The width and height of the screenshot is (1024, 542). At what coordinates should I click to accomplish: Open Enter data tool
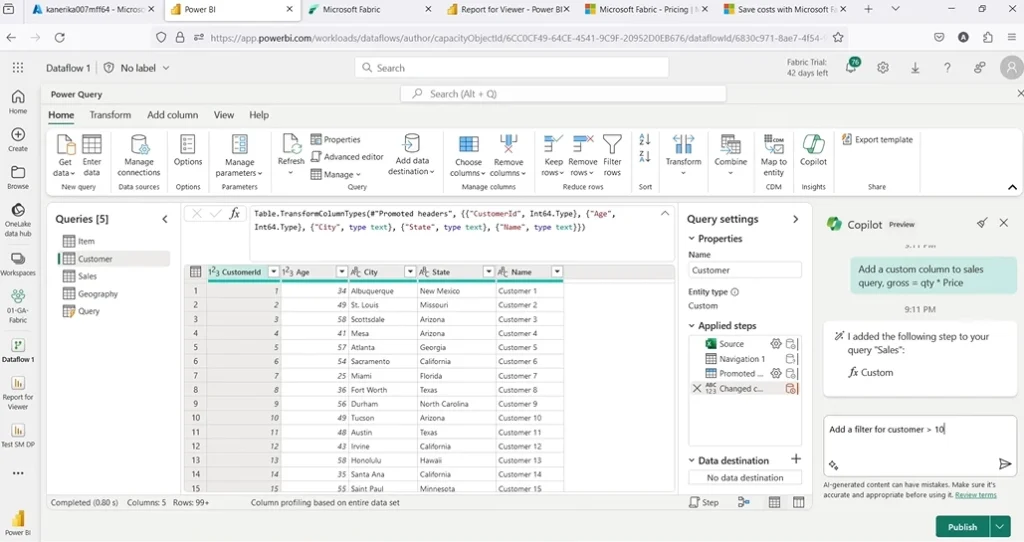91,155
